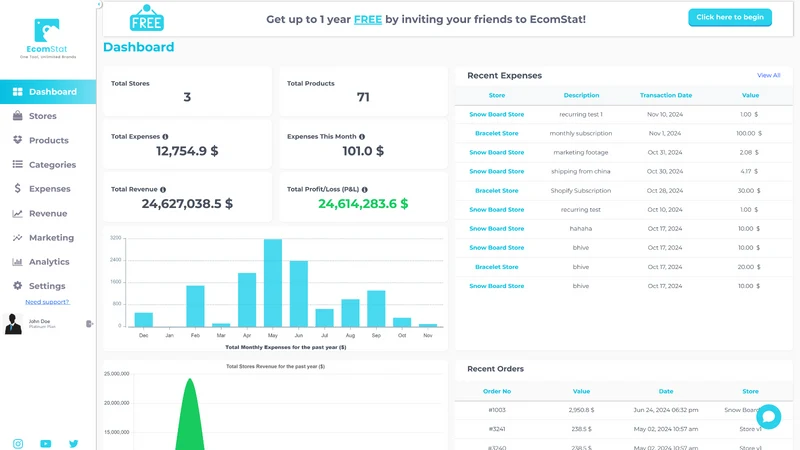Click the FREE tag icon in banner
800x450 pixels.
point(146,18)
